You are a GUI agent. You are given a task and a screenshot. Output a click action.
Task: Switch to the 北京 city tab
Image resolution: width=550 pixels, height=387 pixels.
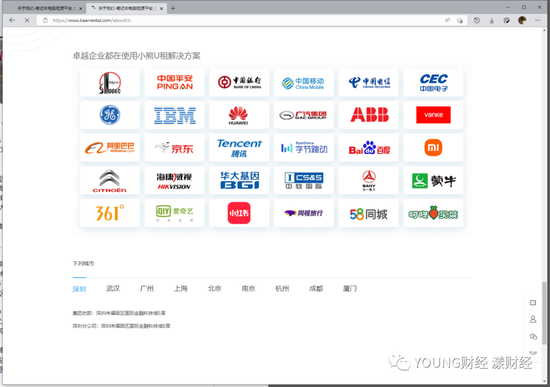[x=214, y=288]
